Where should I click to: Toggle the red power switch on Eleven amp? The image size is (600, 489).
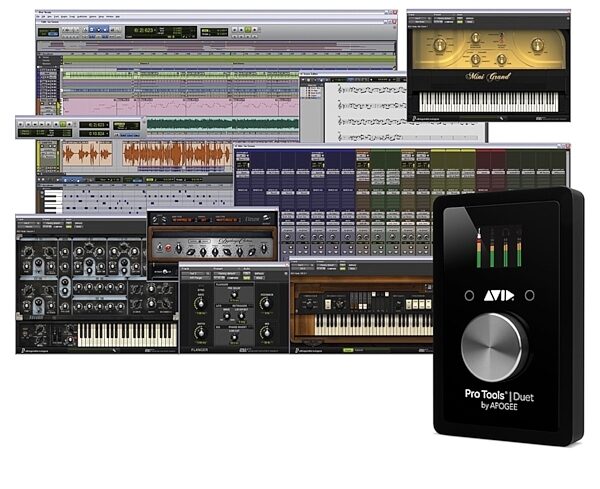click(168, 249)
